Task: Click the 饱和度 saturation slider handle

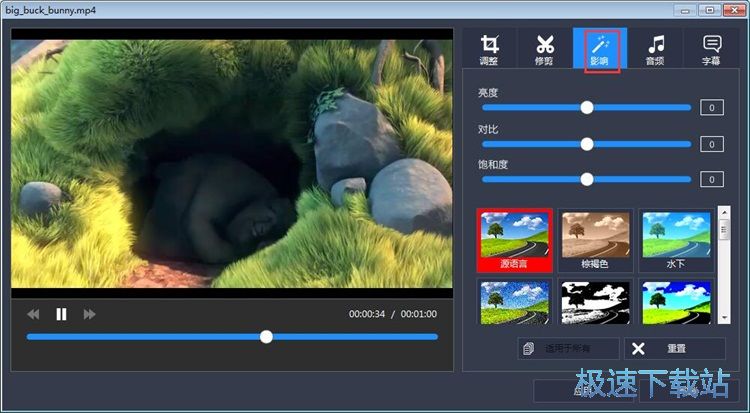Action: [587, 179]
